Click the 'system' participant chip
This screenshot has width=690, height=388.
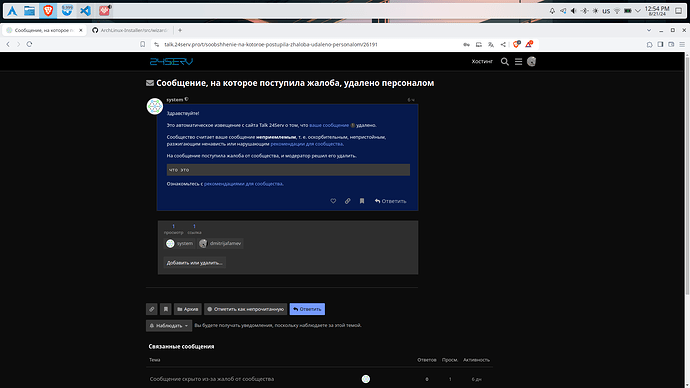[180, 243]
